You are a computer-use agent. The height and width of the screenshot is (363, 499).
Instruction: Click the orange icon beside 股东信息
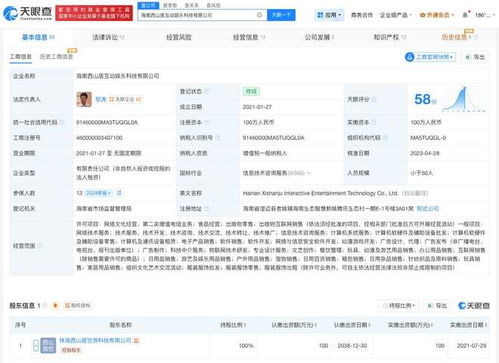55,306
